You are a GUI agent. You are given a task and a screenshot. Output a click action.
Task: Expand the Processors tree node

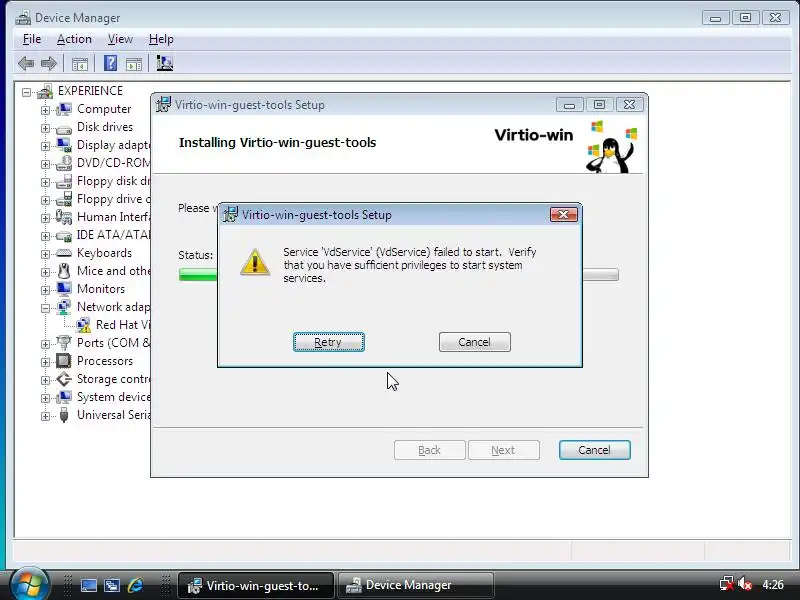(x=45, y=362)
